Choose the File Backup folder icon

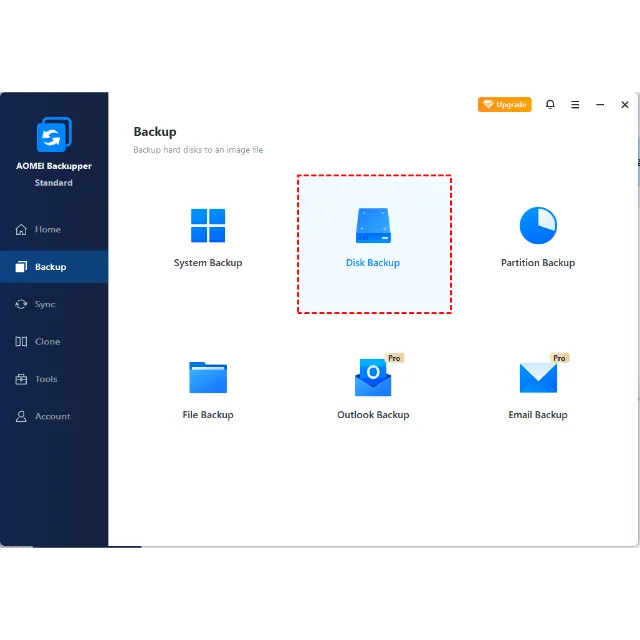pos(208,378)
